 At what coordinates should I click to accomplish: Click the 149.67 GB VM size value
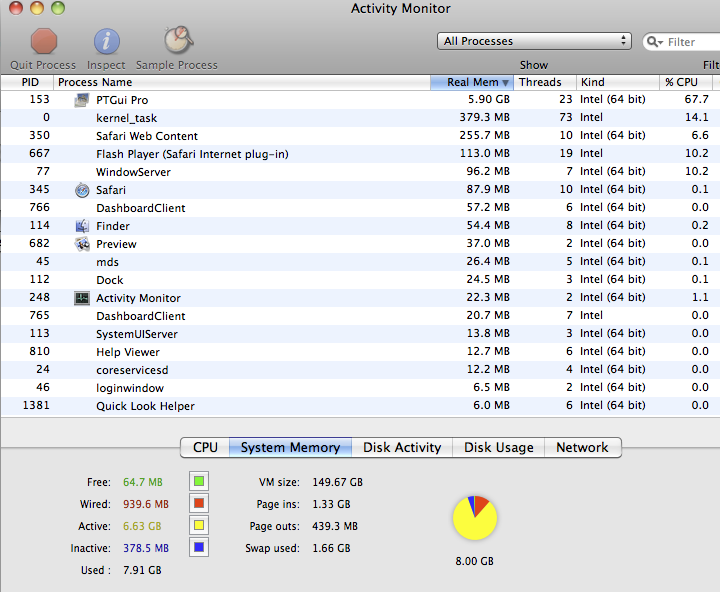click(338, 482)
